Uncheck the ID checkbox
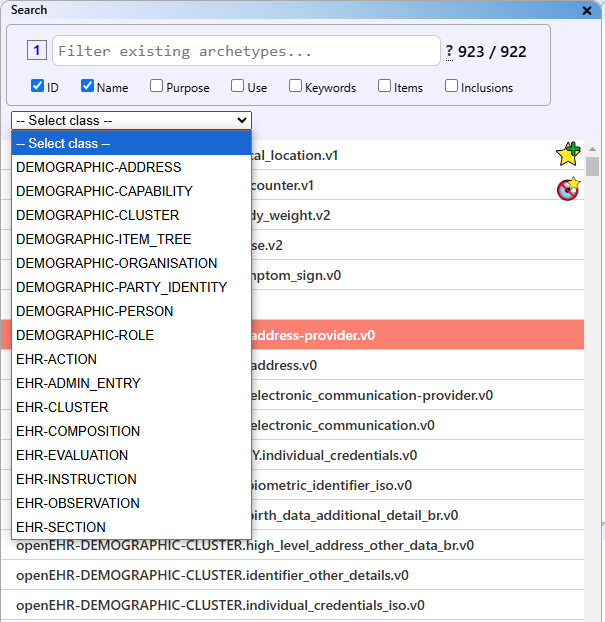The image size is (605, 622). click(38, 86)
